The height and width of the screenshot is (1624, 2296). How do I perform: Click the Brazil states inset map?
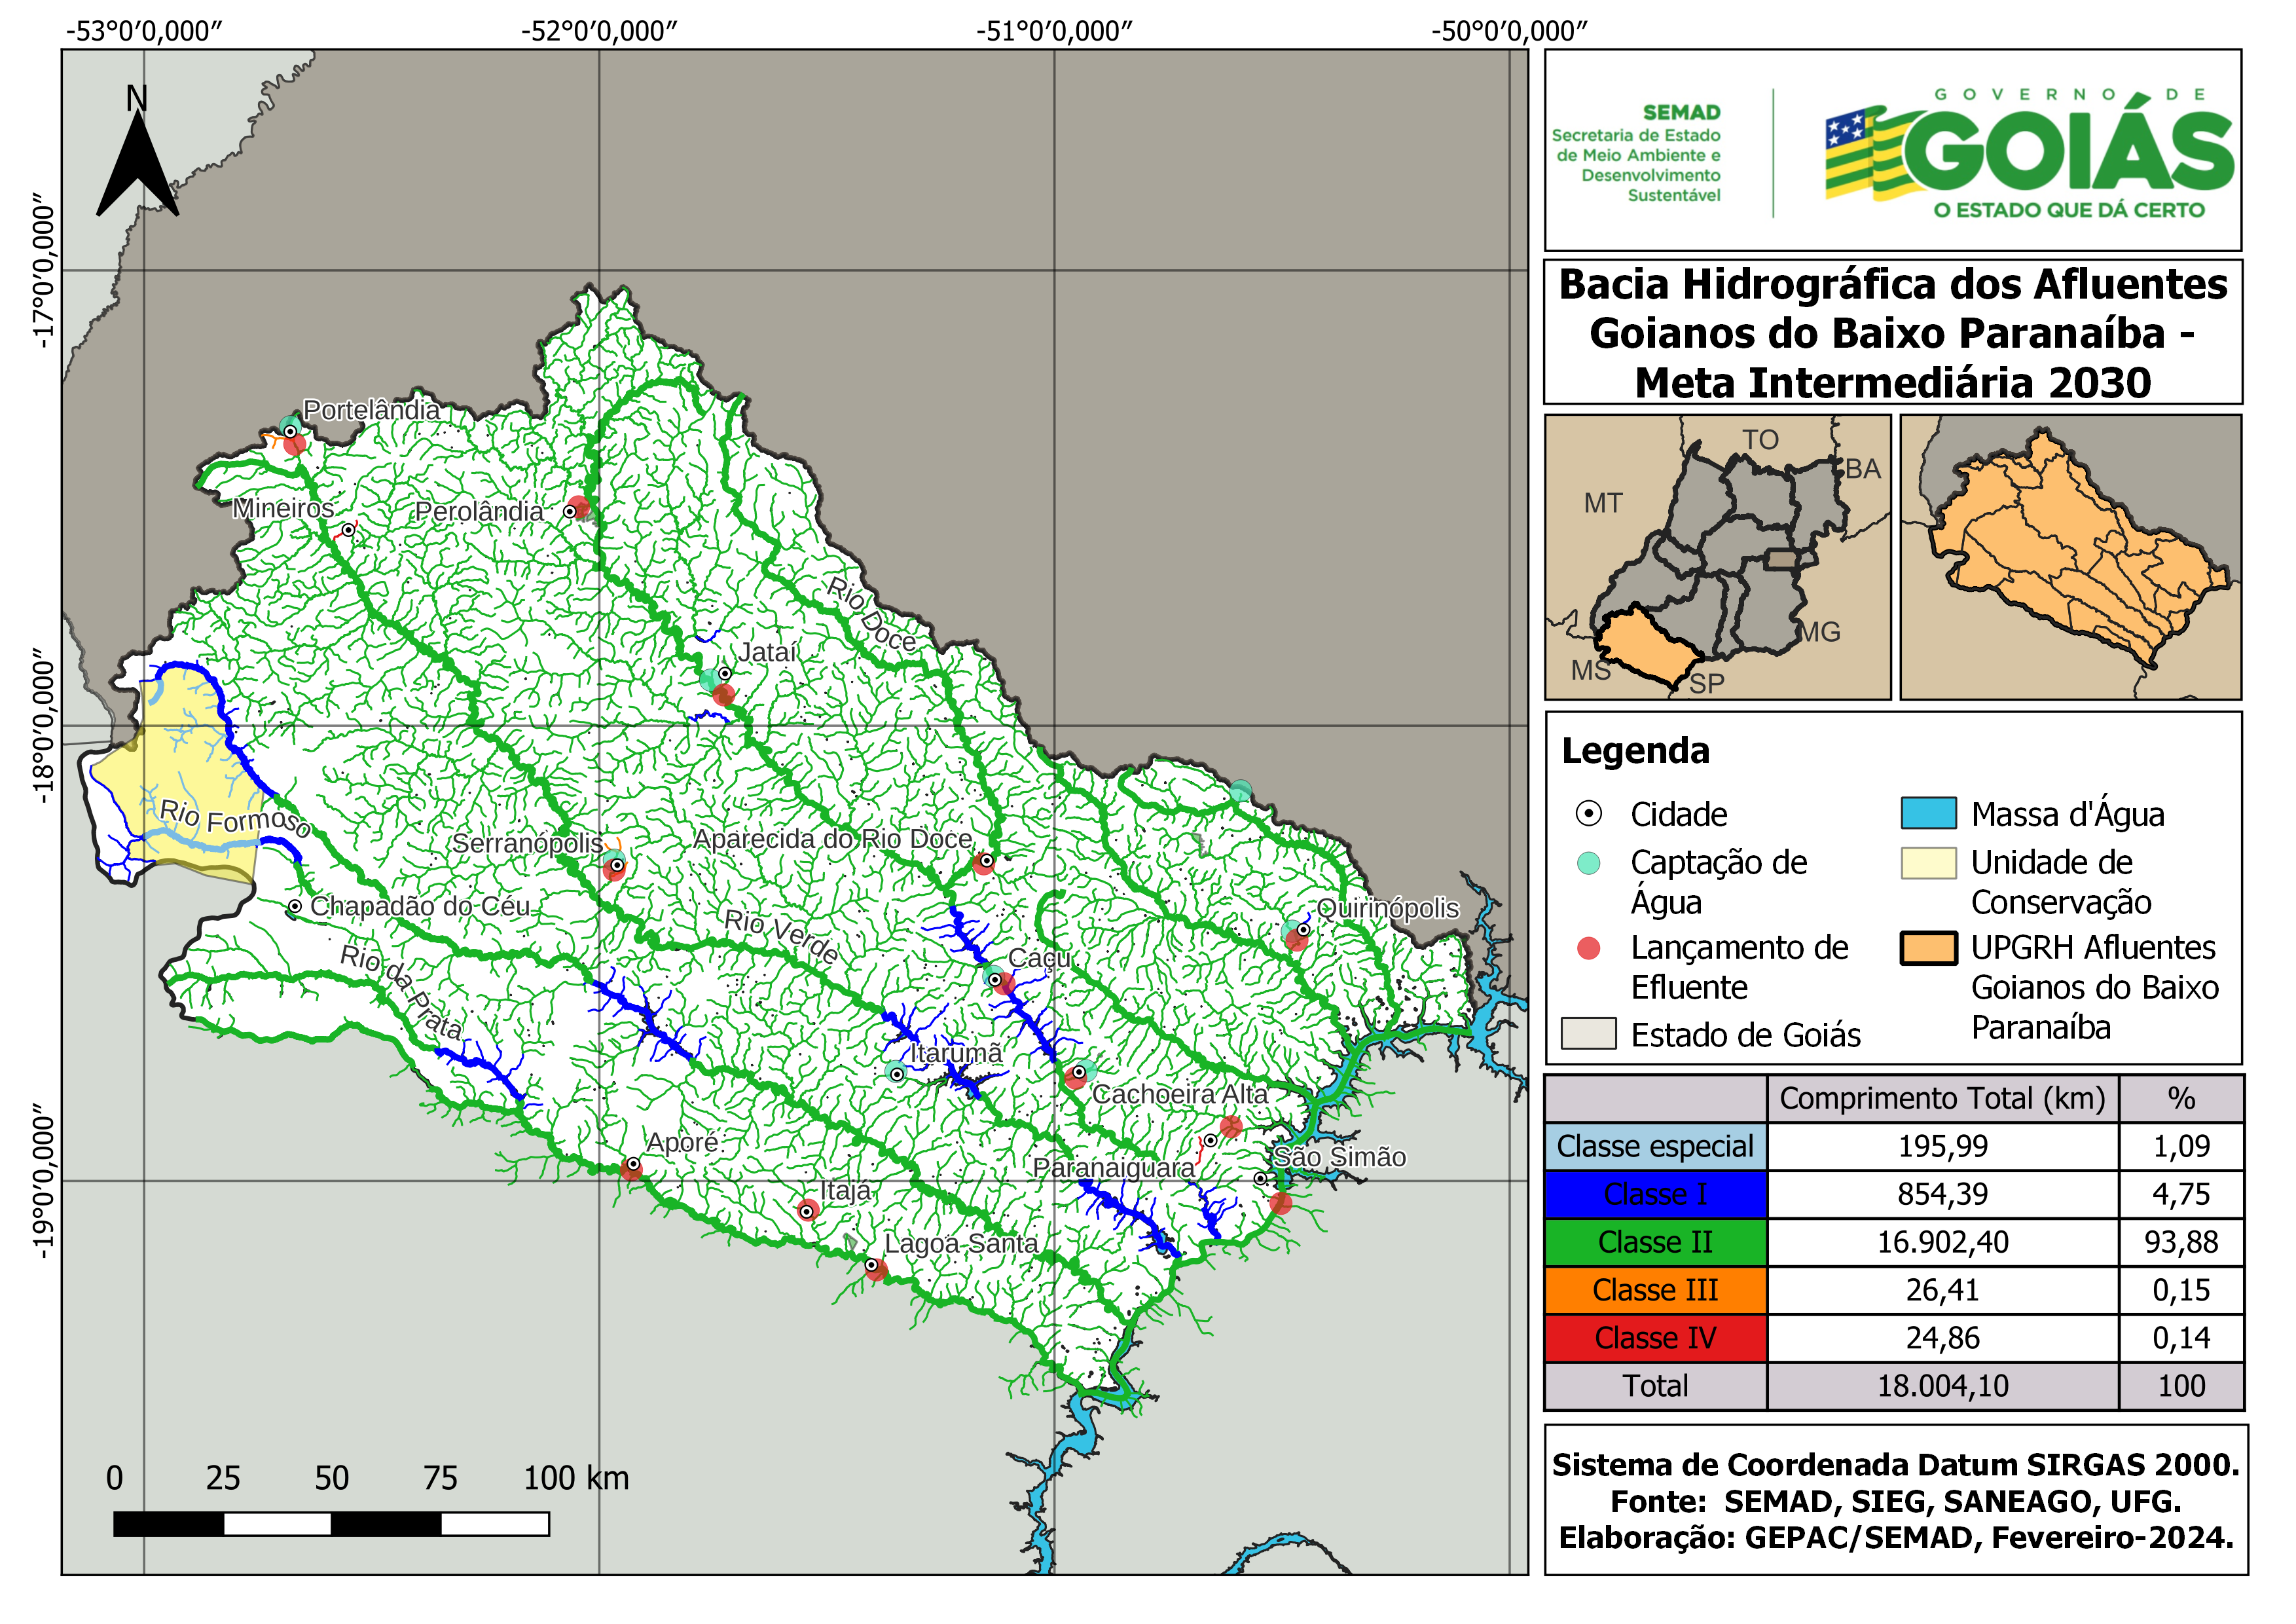1717,557
